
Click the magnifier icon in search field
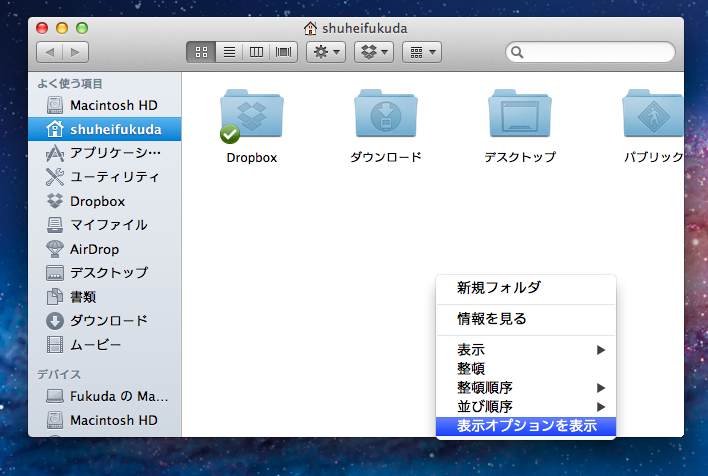coord(517,52)
